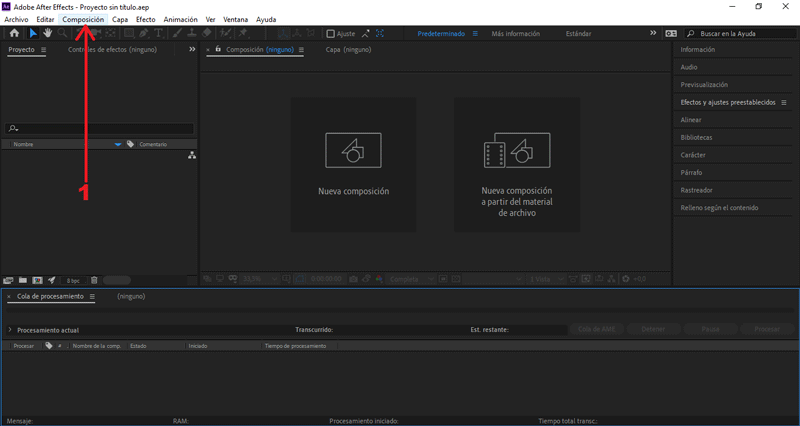Toggle world axis mode
Viewport: 800px width, 426px height.
click(296, 33)
